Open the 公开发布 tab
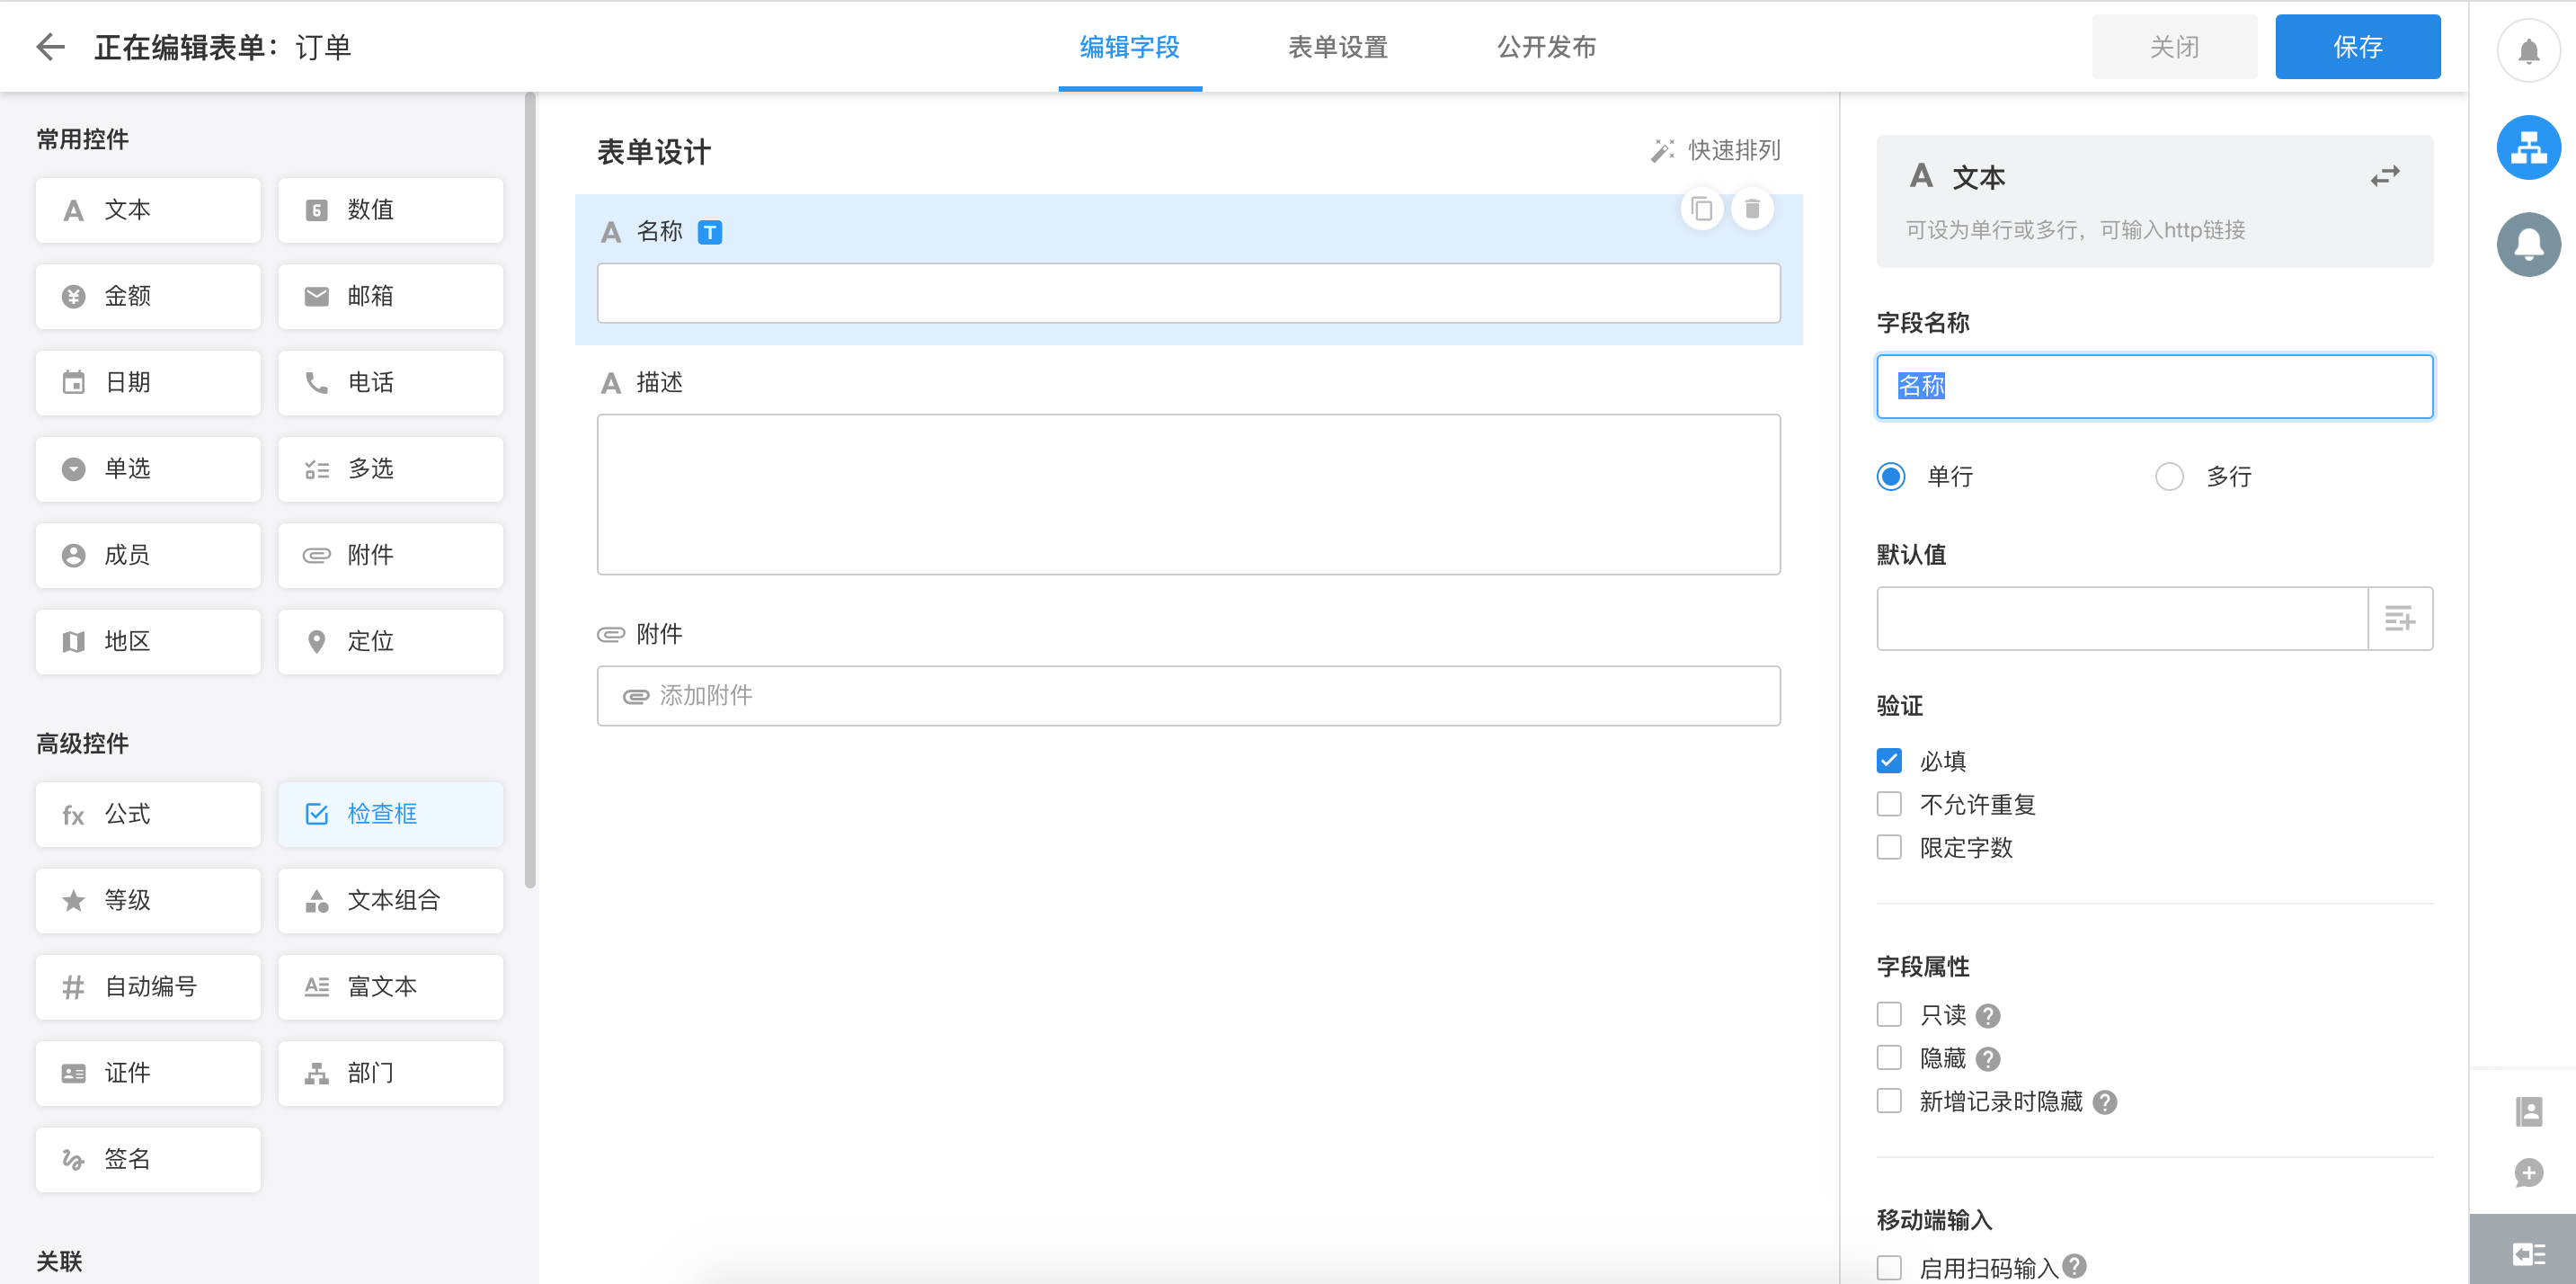Viewport: 2576px width, 1284px height. pos(1546,47)
